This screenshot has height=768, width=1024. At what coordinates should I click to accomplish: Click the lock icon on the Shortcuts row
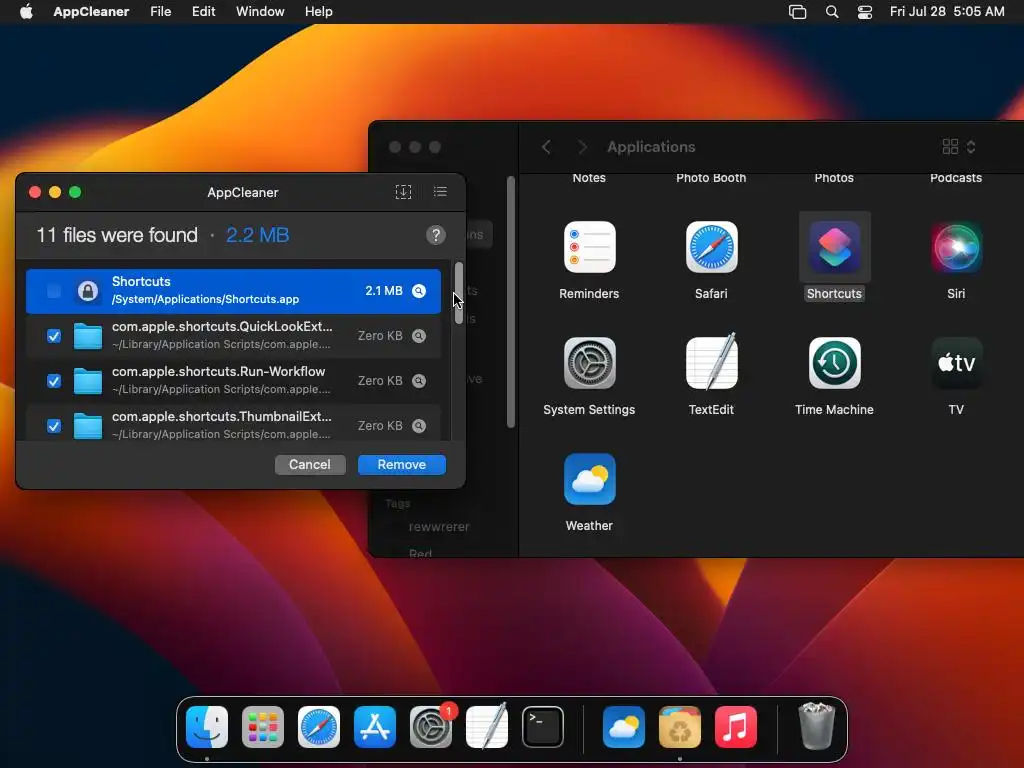click(x=88, y=291)
